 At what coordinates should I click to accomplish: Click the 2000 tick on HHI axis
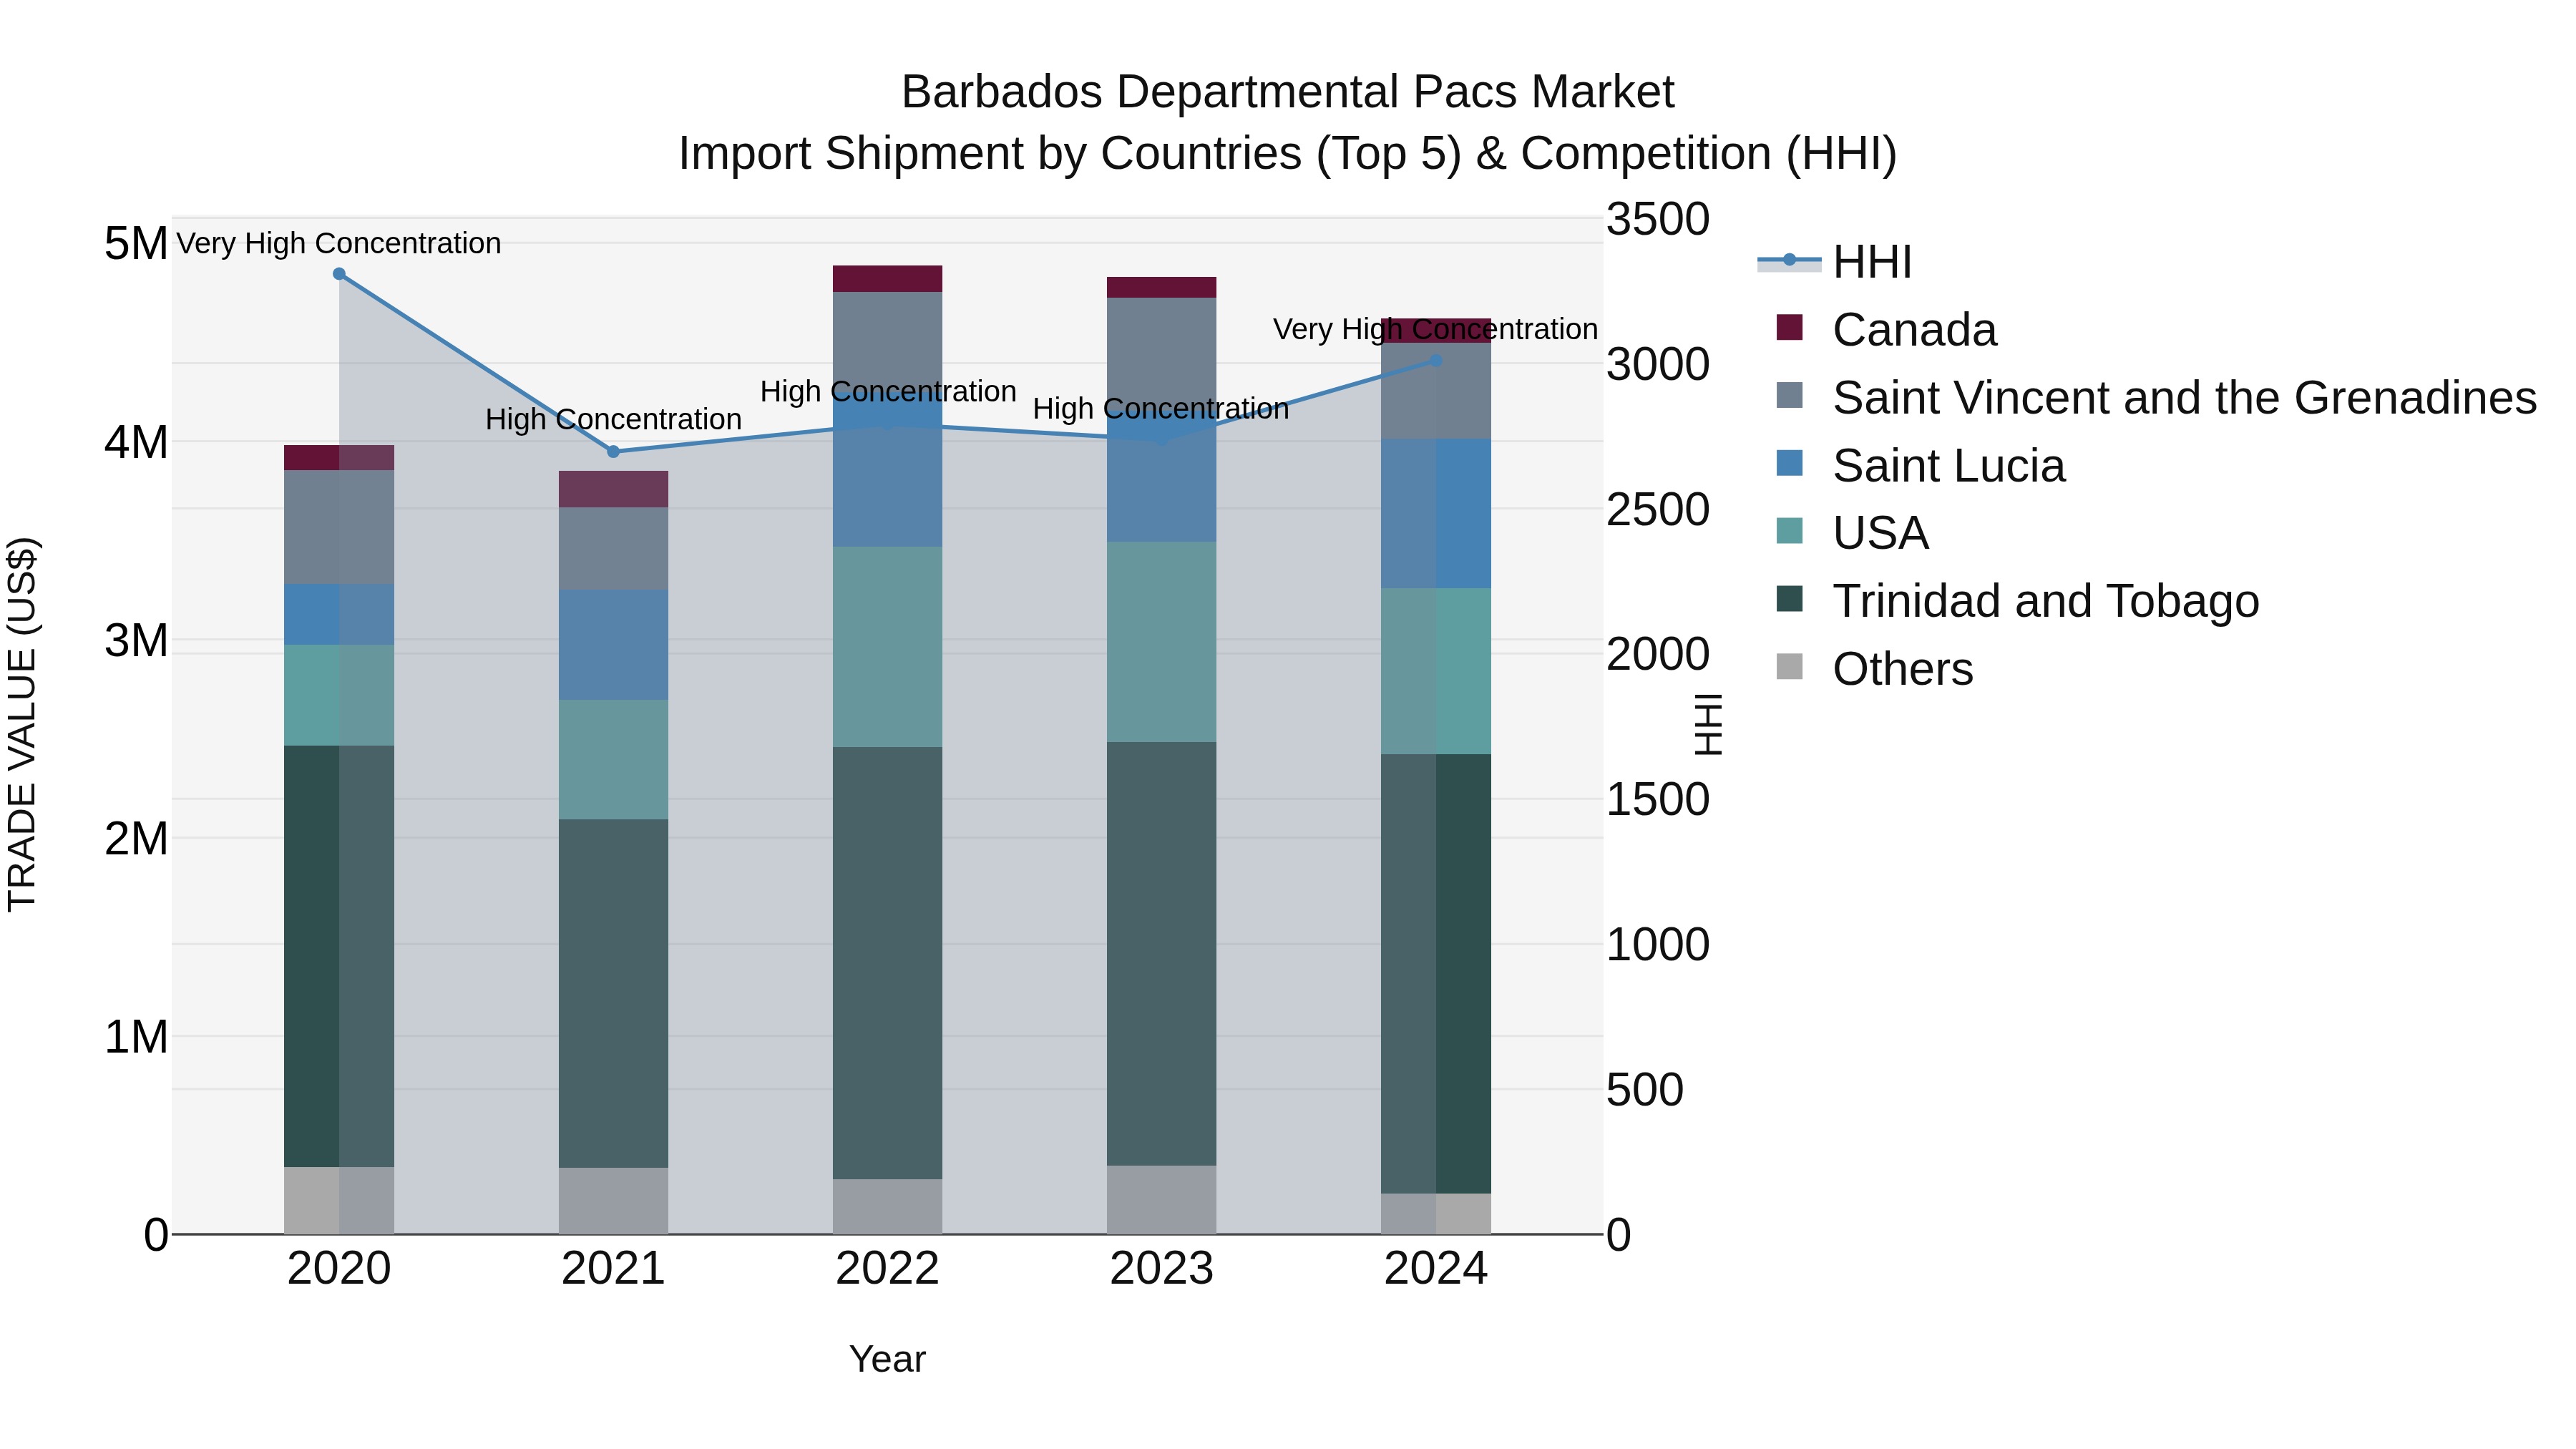tap(1658, 654)
